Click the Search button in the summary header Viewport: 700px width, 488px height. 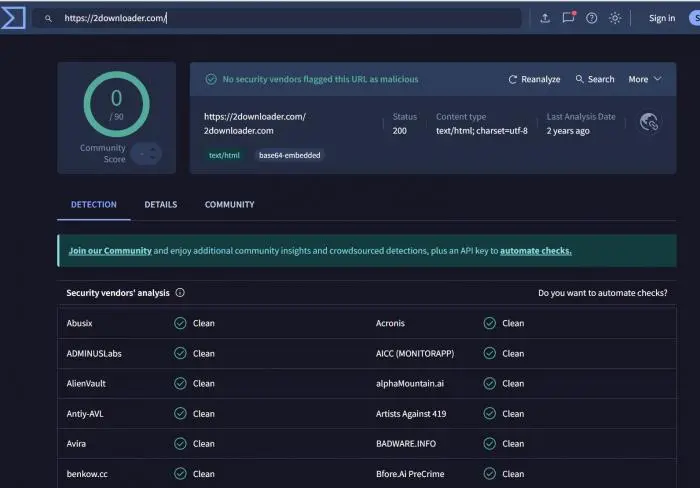[x=595, y=79]
